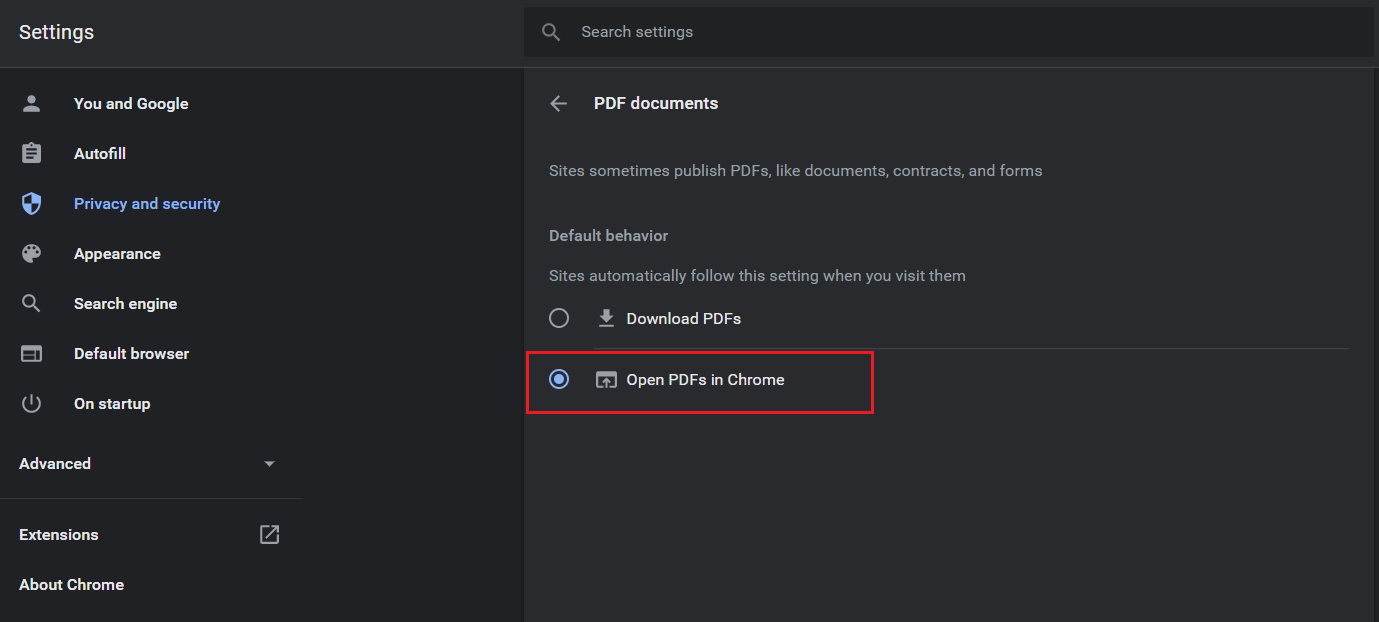Open the About Chrome page
The height and width of the screenshot is (622, 1379).
tap(71, 585)
